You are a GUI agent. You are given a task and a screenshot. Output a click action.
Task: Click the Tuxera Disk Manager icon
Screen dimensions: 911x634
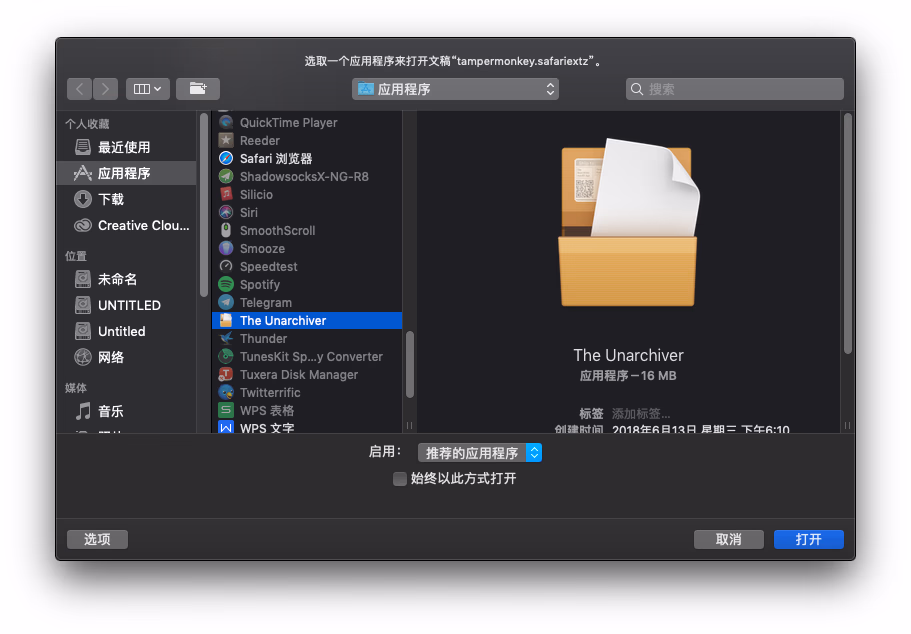click(226, 375)
